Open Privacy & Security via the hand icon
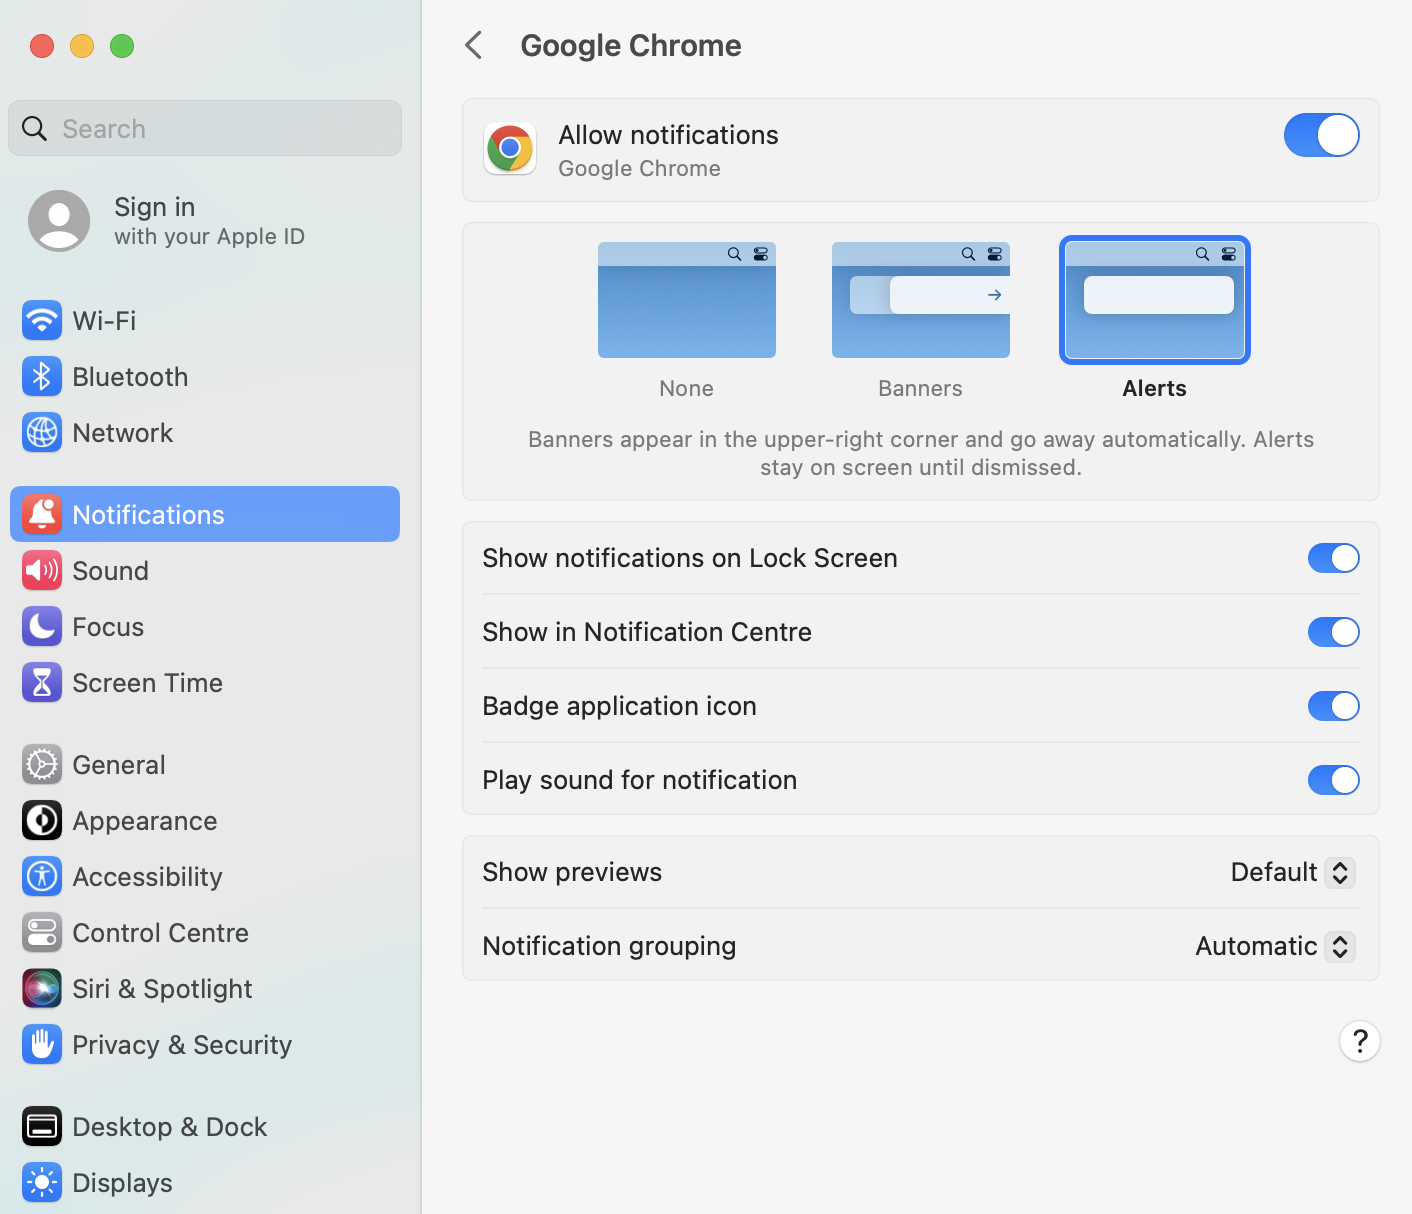 [42, 1044]
